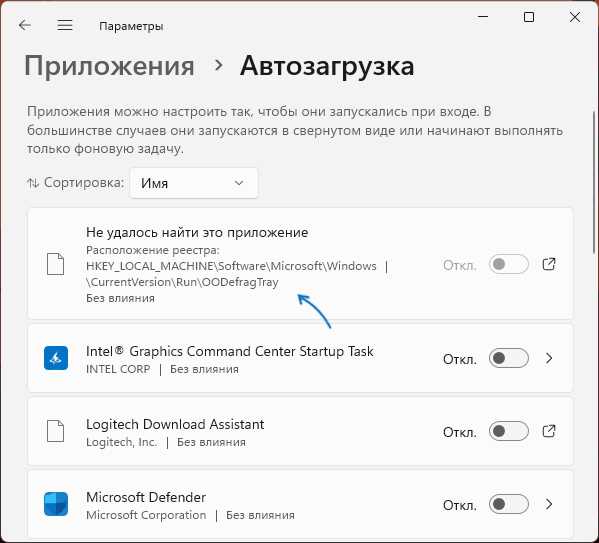Select 'Не удалось найти это приложение' title

197,232
